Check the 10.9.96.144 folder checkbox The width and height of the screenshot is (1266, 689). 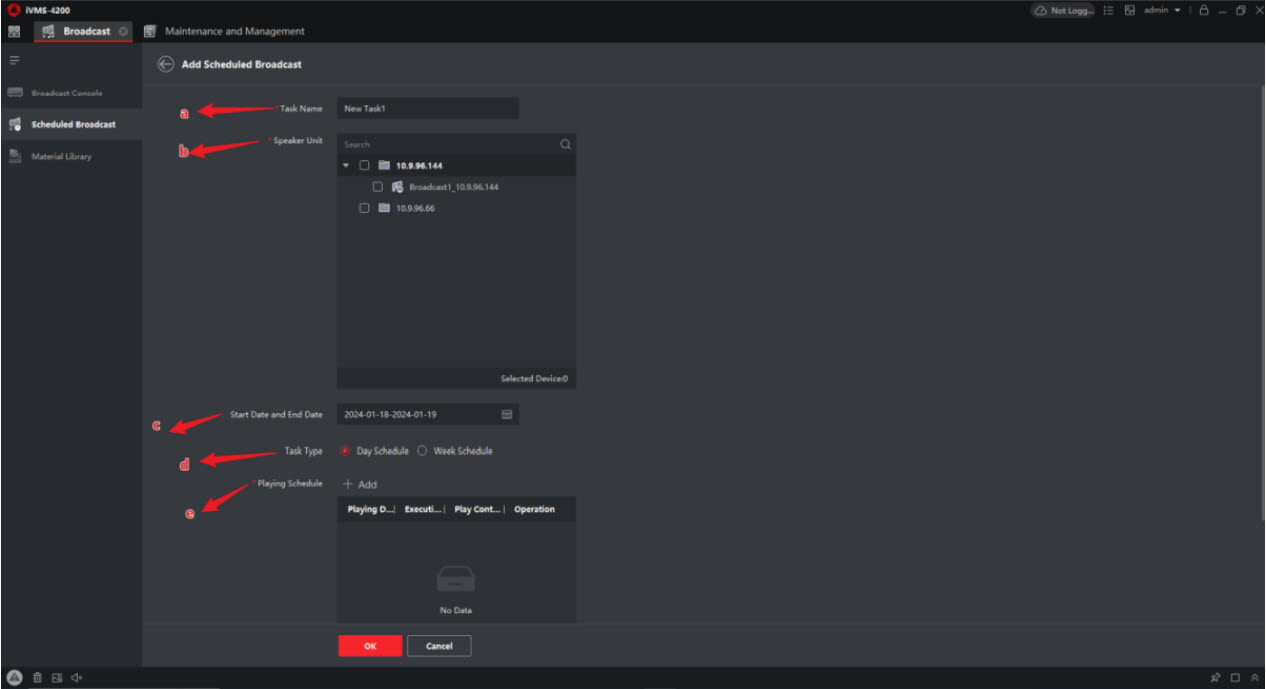(x=365, y=166)
